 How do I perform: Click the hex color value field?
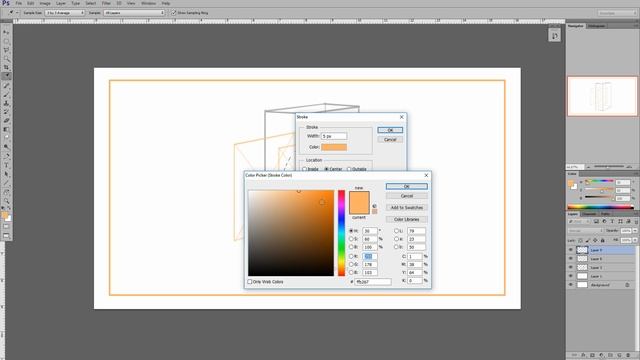tap(373, 282)
